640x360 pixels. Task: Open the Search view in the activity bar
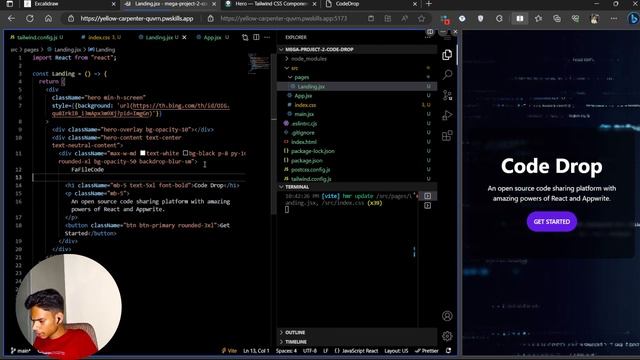click(x=447, y=75)
